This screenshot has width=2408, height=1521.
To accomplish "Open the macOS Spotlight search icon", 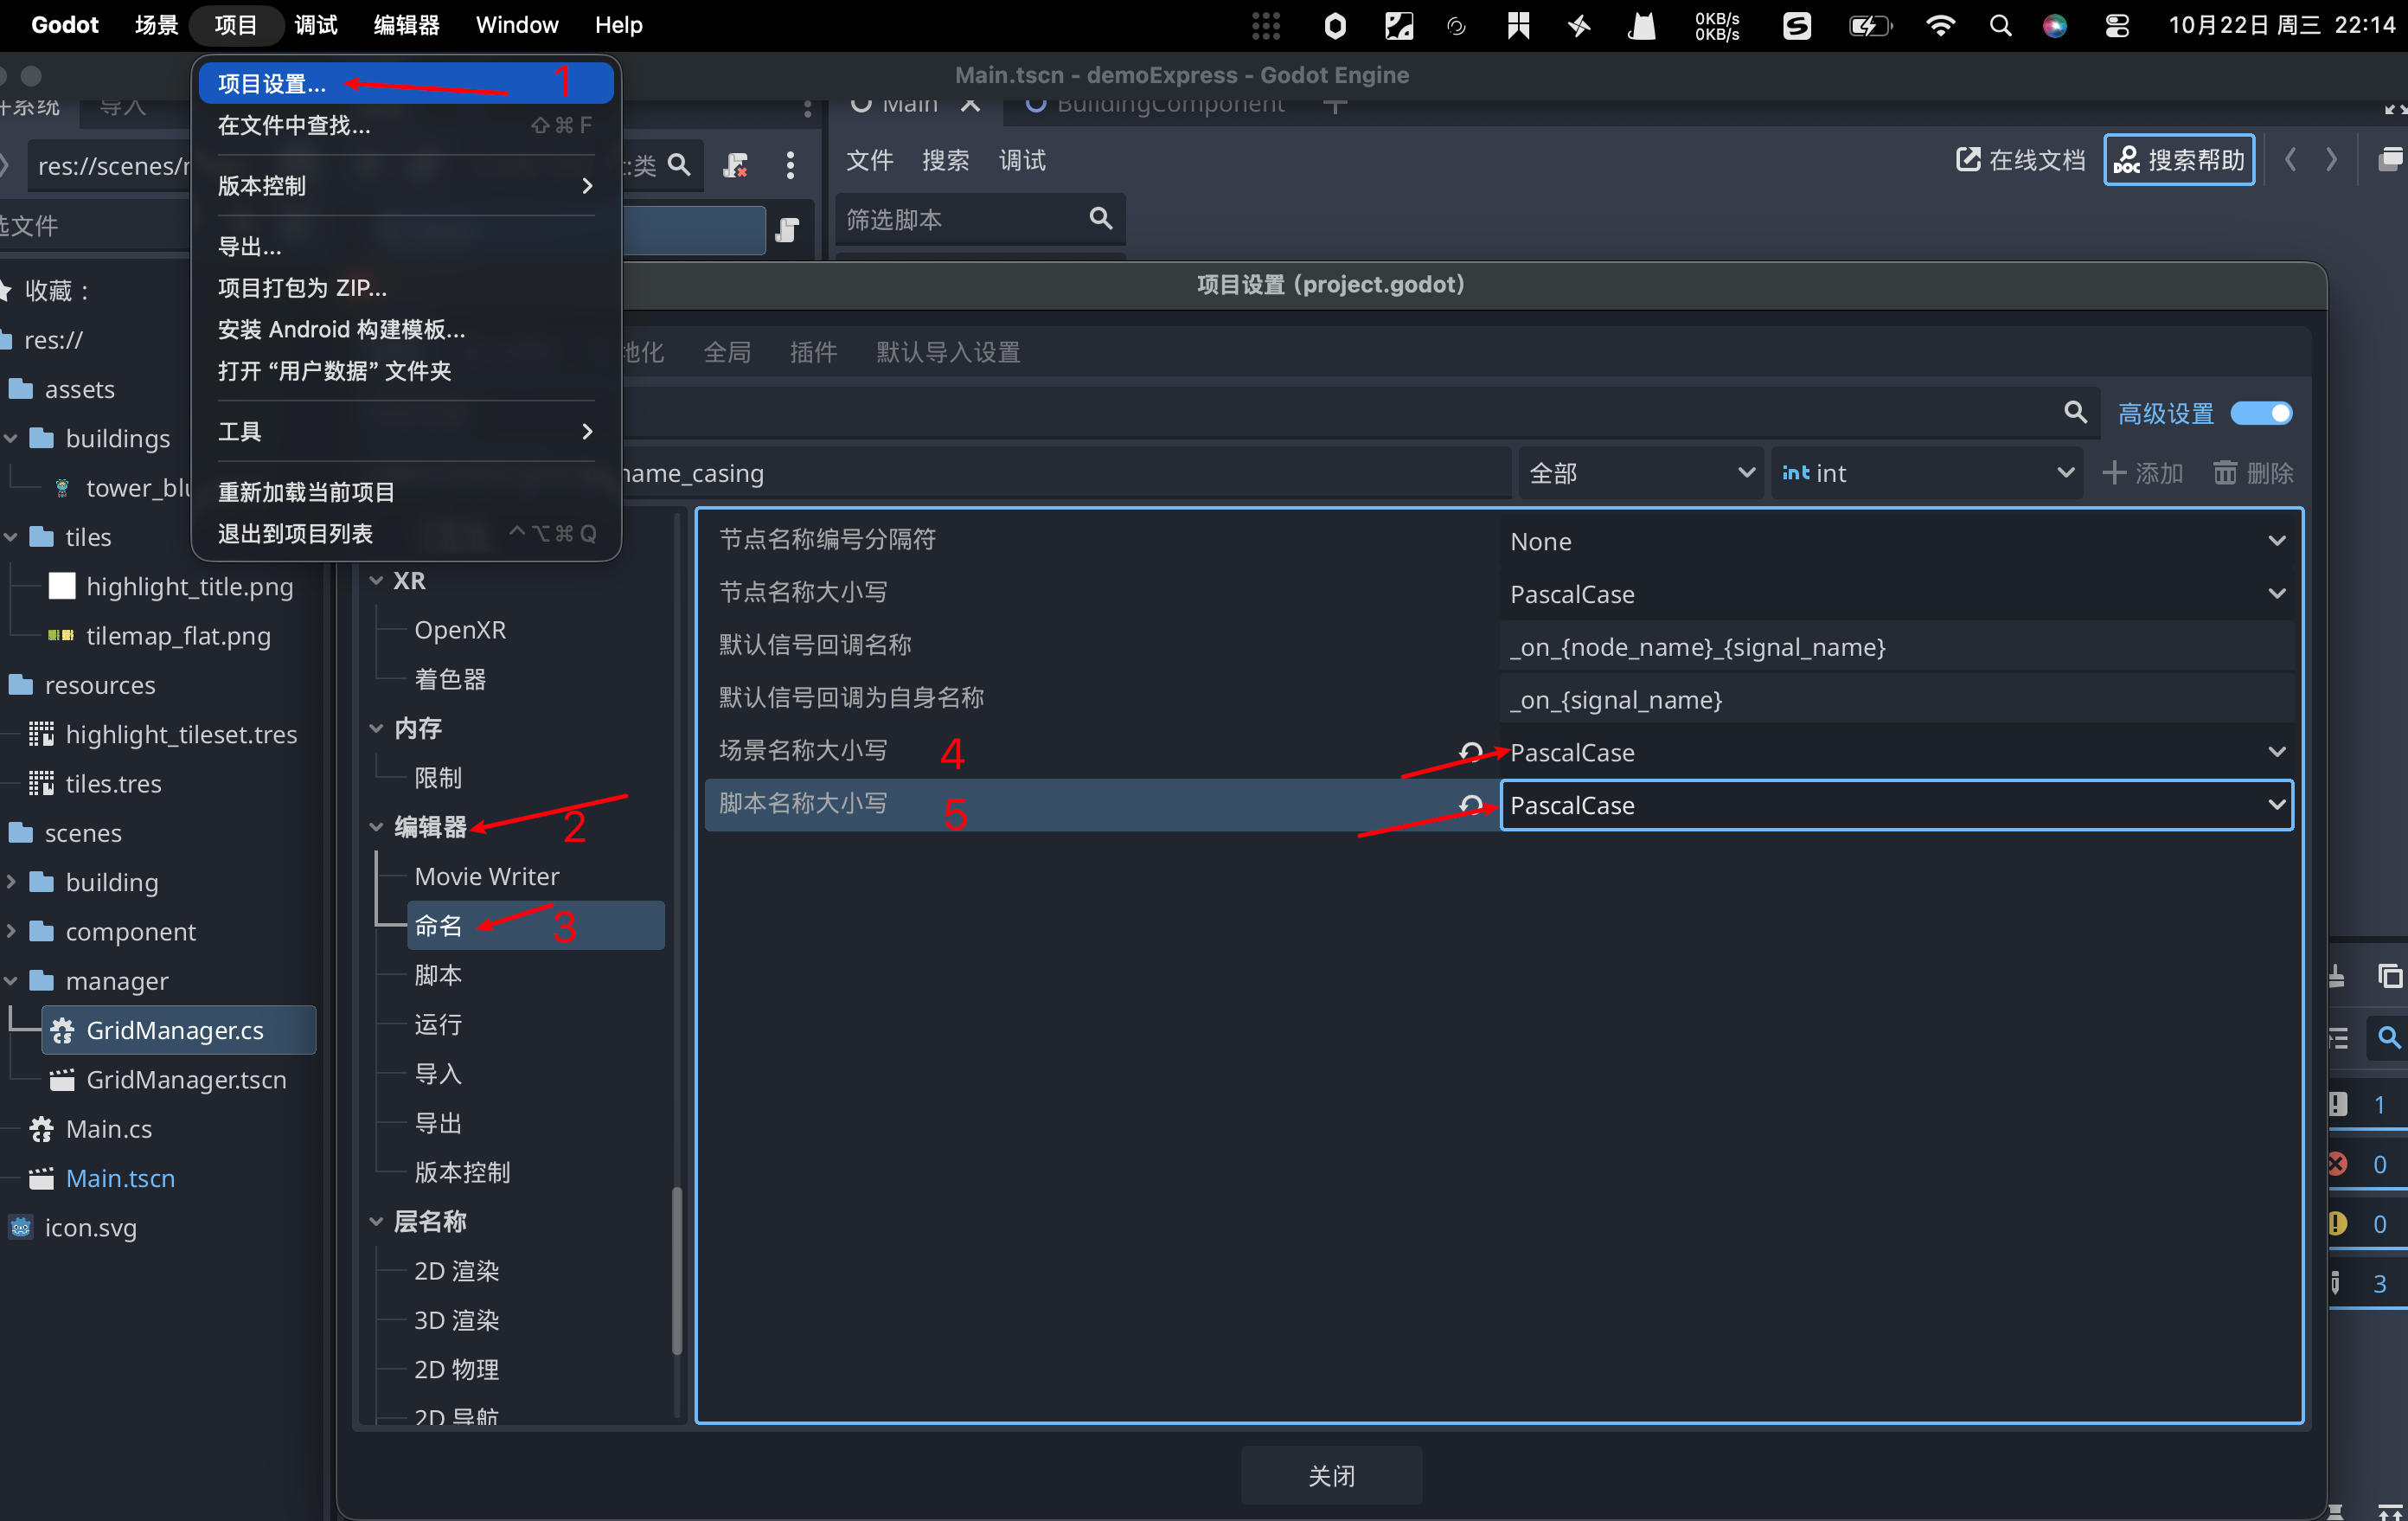I will point(2000,25).
